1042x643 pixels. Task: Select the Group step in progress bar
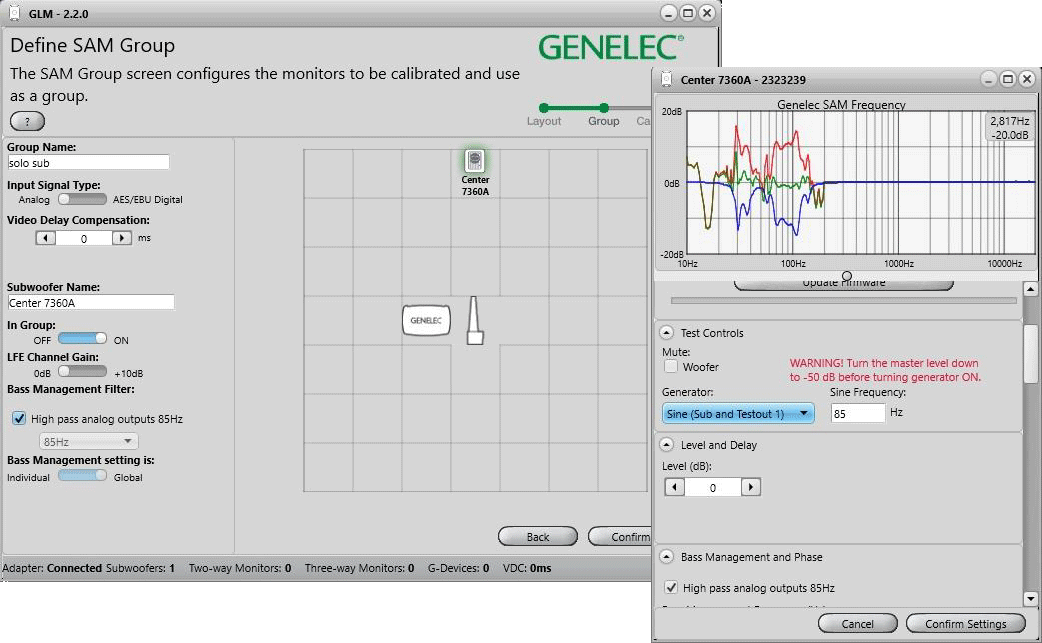603,108
